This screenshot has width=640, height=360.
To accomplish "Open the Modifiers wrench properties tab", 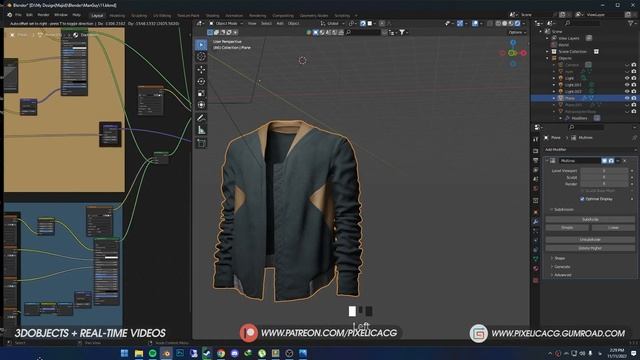I will point(536,222).
